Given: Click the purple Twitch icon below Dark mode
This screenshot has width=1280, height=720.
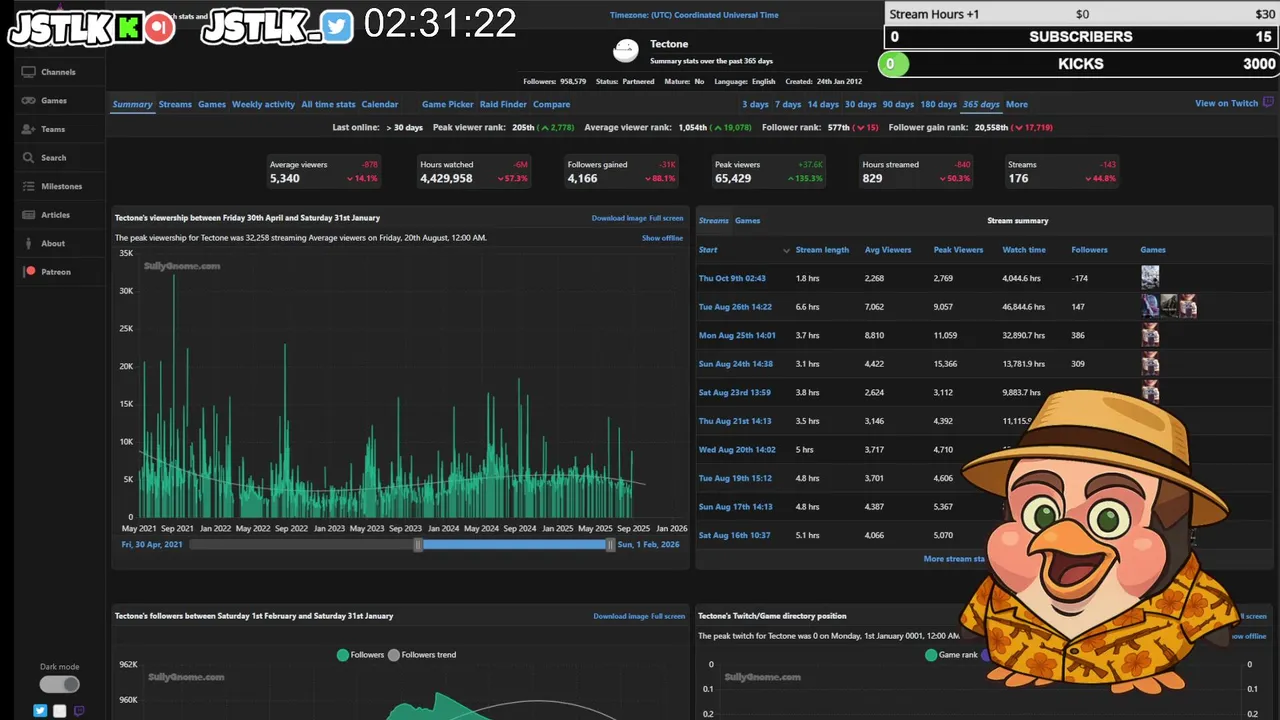Looking at the screenshot, I should (x=79, y=711).
